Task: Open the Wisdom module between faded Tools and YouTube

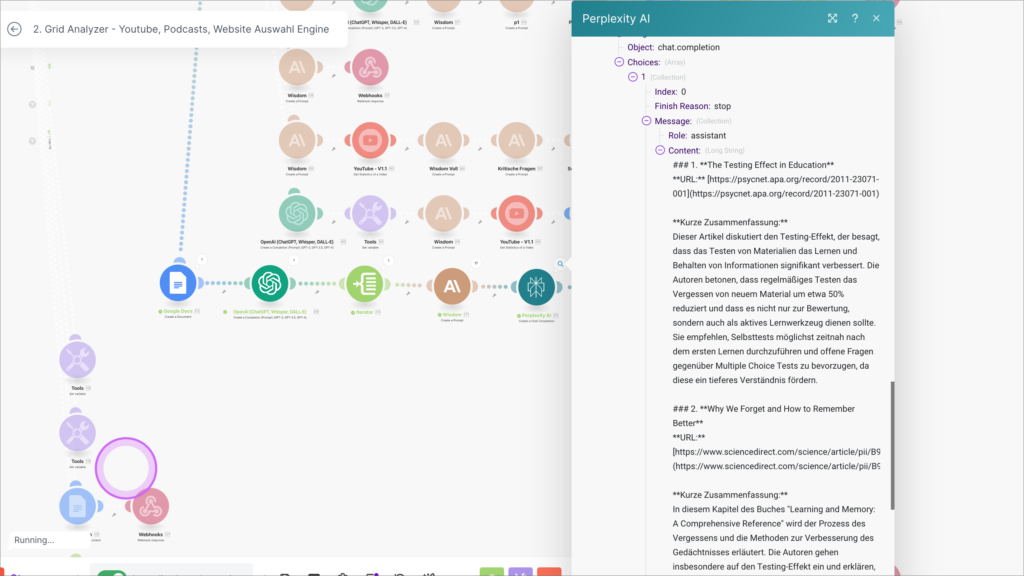Action: [443, 214]
